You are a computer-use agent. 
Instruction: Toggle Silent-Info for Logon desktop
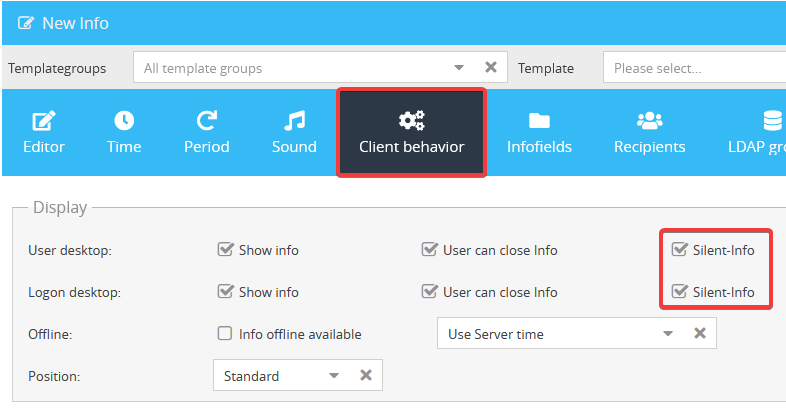click(680, 292)
